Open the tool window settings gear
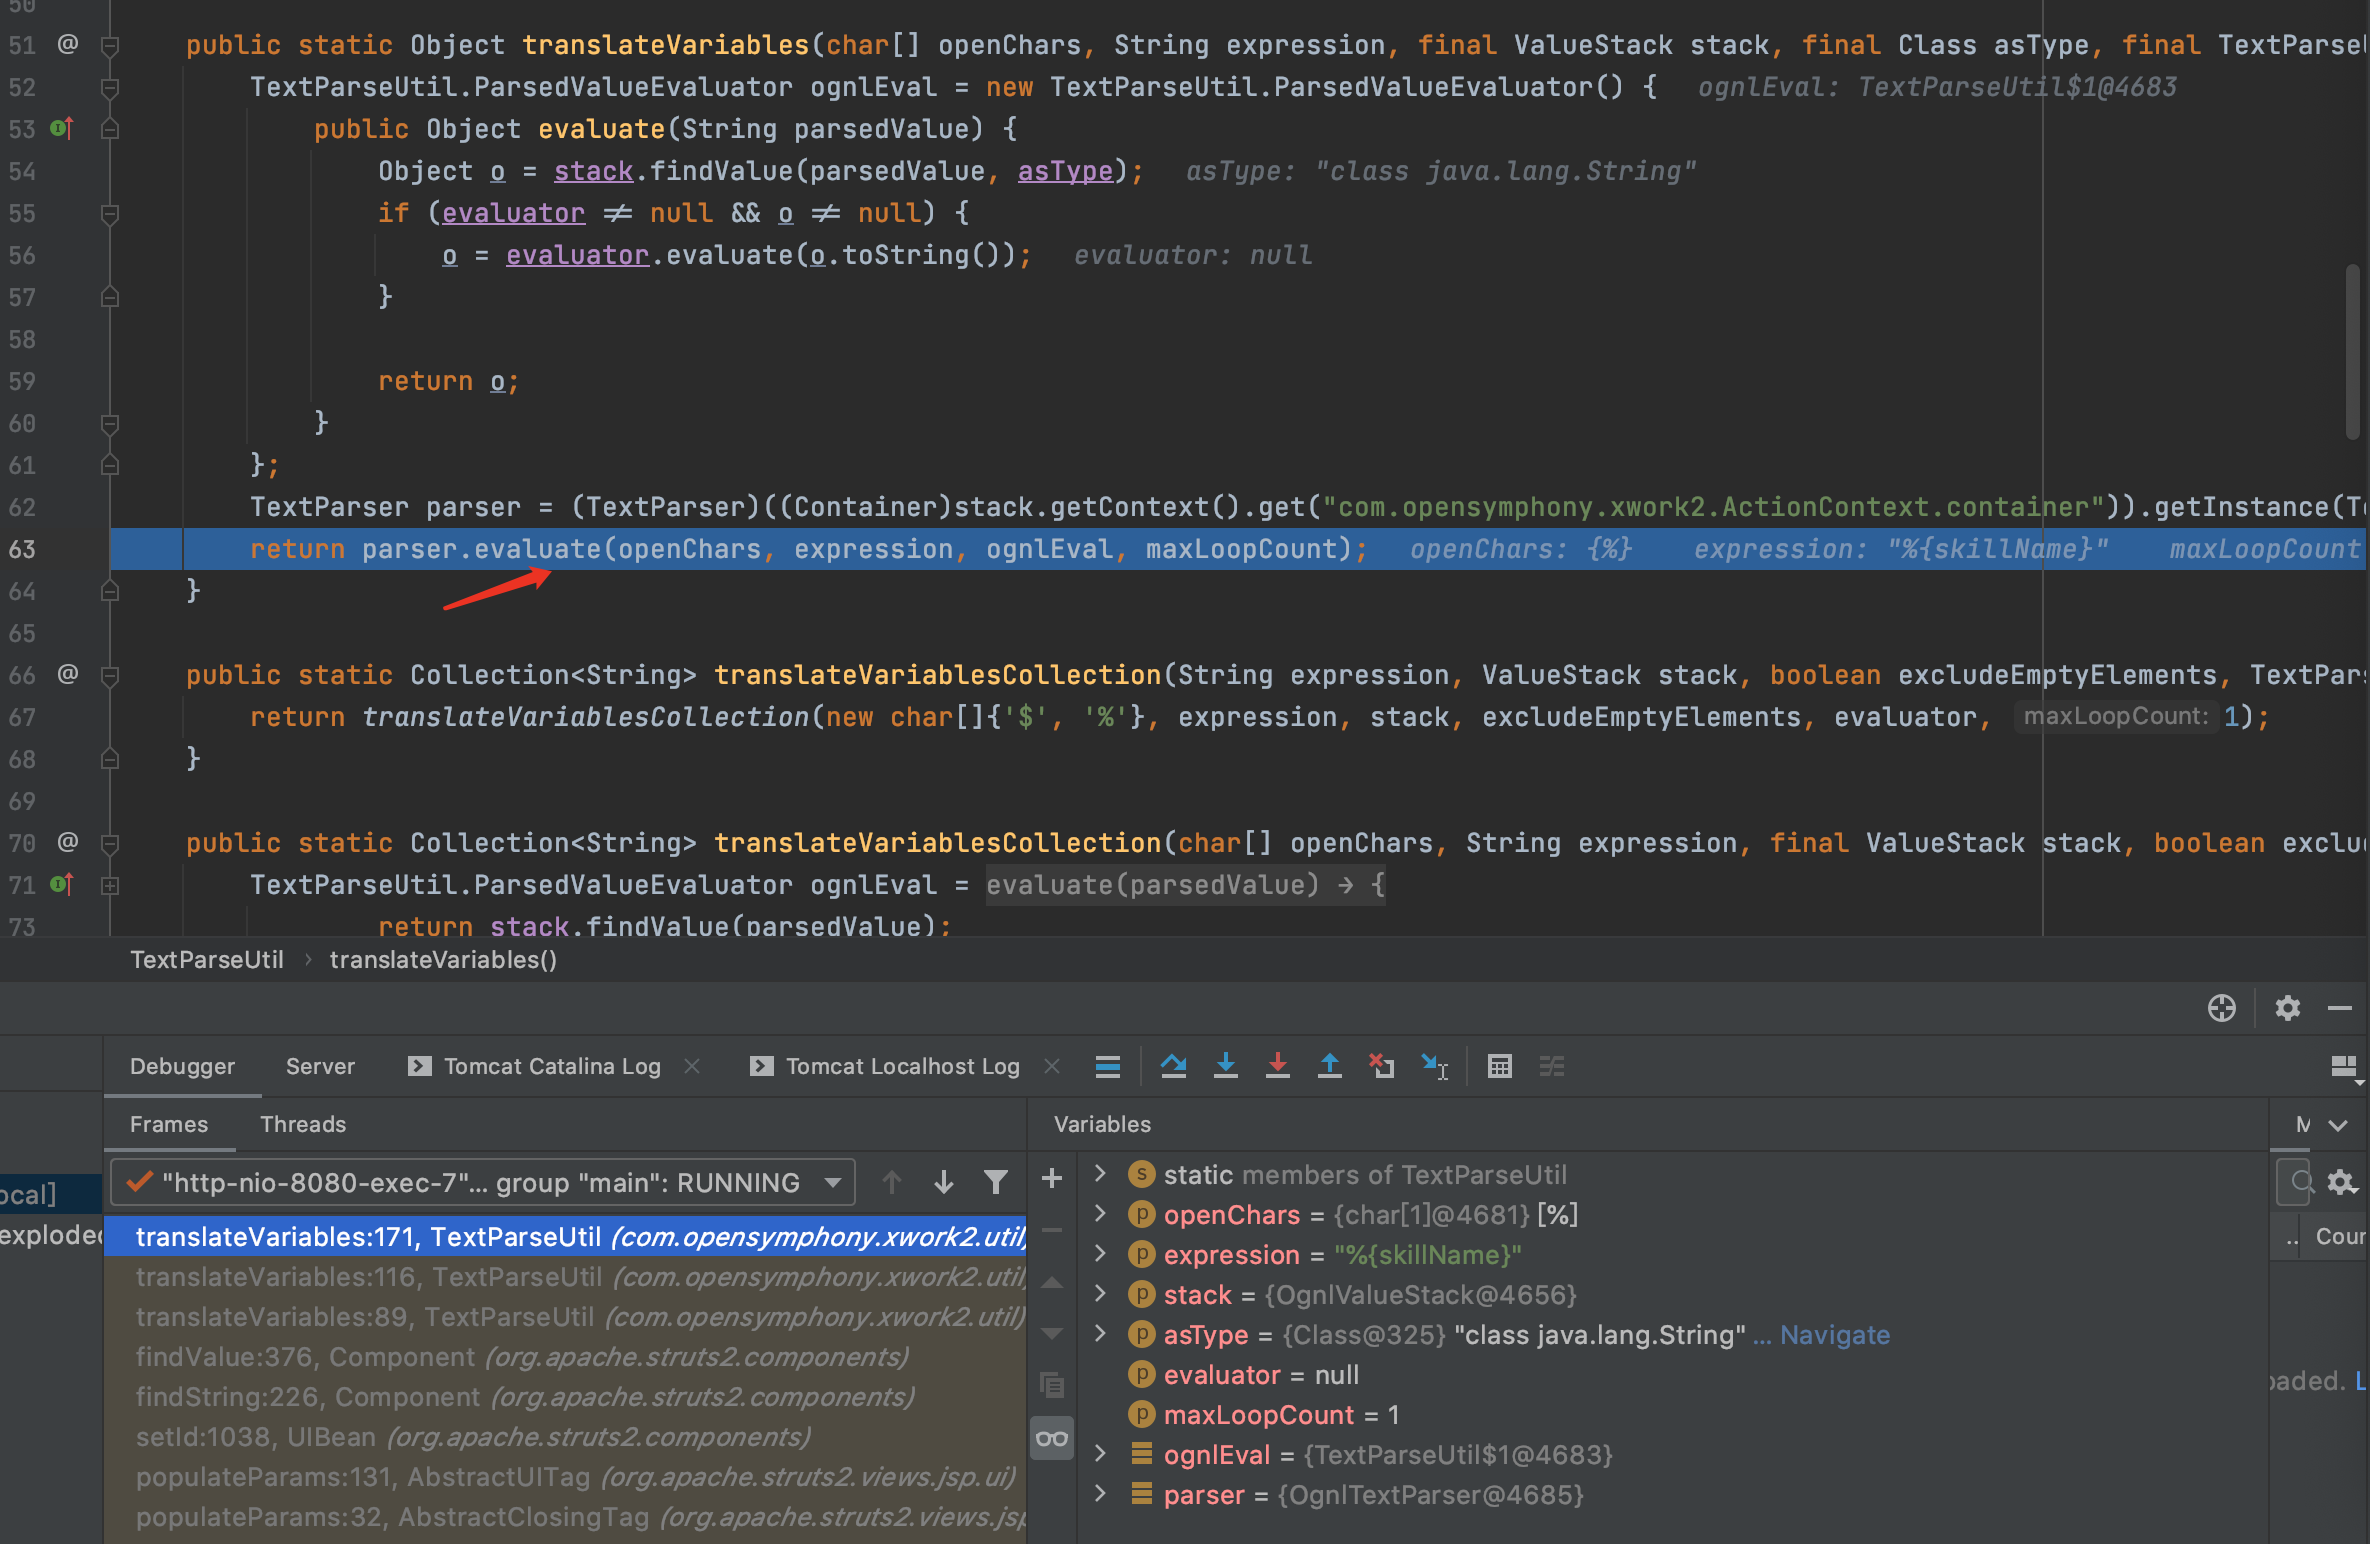 2288,1008
